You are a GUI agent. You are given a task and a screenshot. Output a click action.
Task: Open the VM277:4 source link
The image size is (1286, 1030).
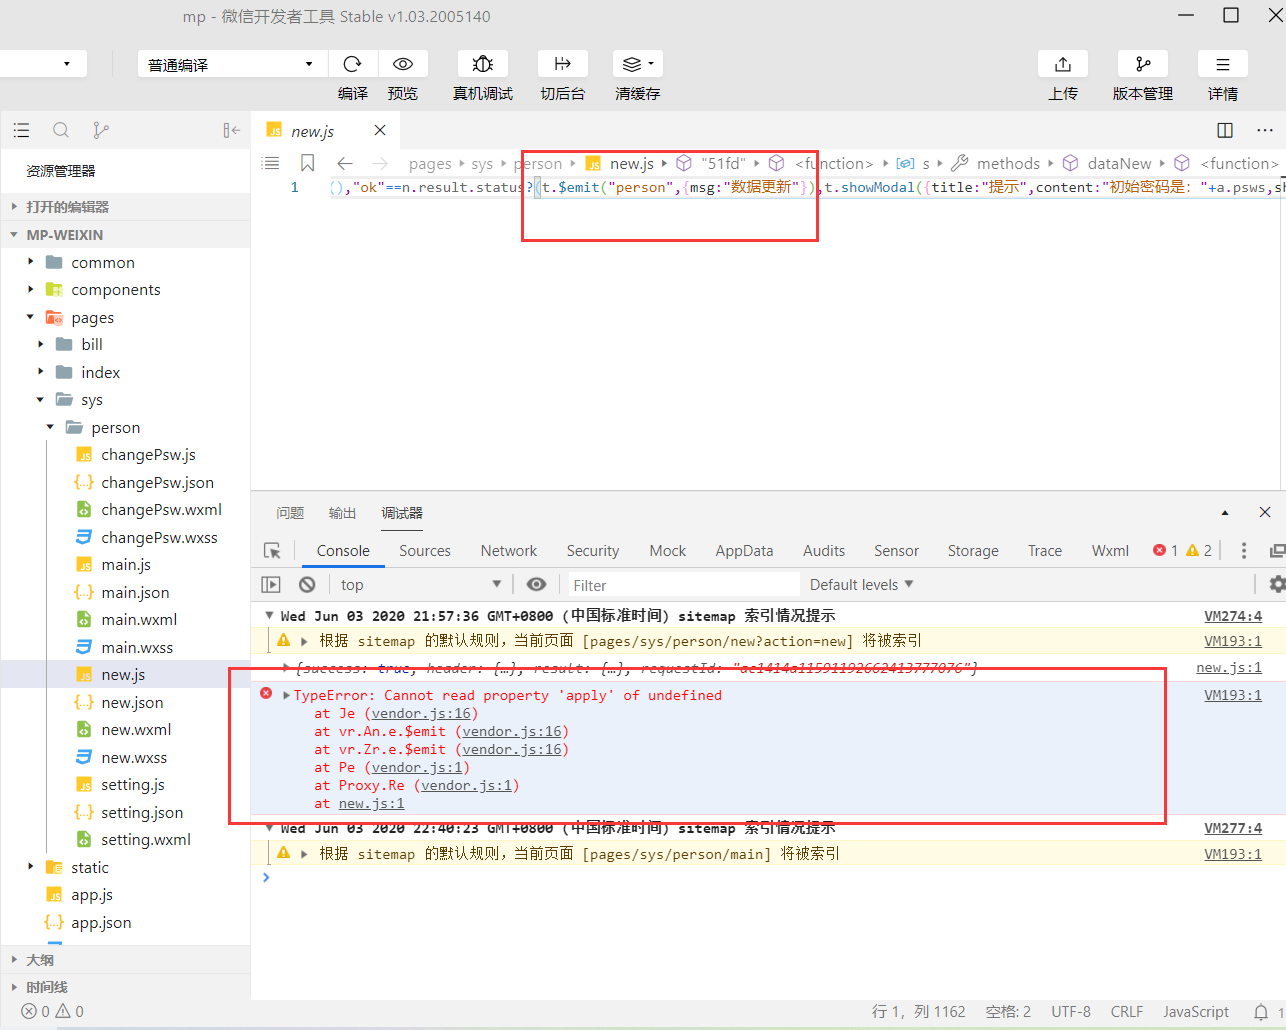pos(1233,829)
